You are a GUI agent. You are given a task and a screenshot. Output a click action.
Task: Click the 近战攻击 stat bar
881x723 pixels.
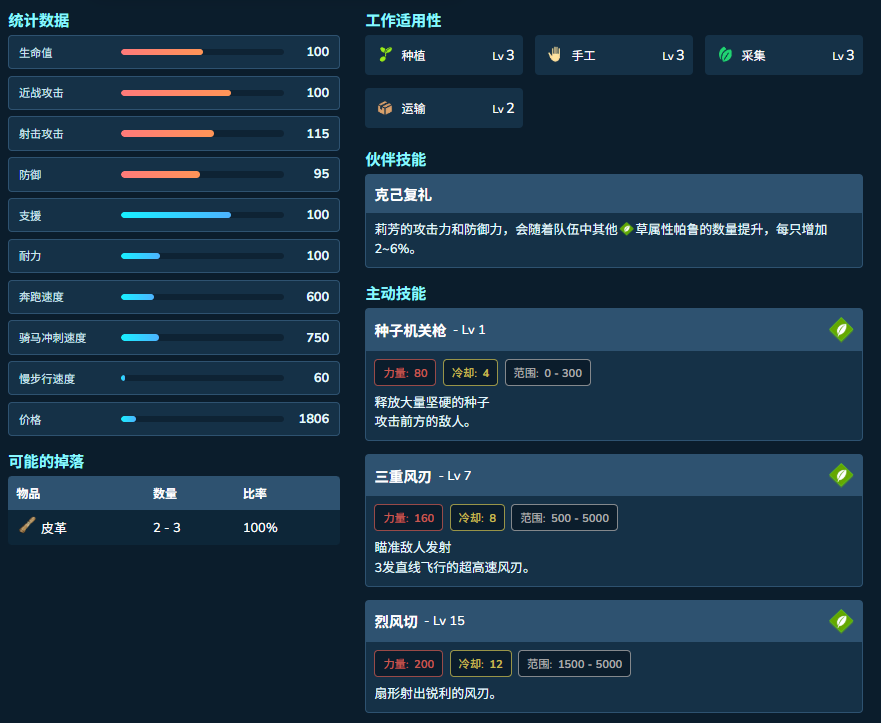pos(202,93)
